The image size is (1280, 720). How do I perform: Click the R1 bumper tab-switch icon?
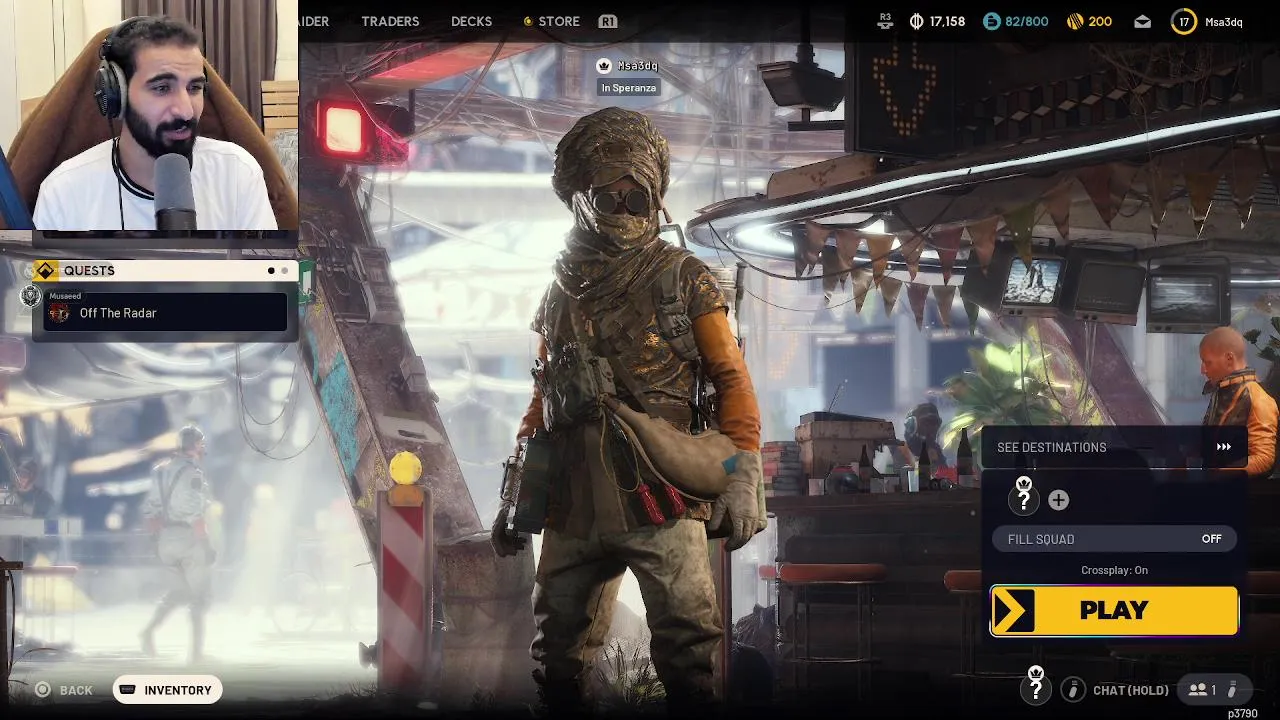[x=607, y=21]
